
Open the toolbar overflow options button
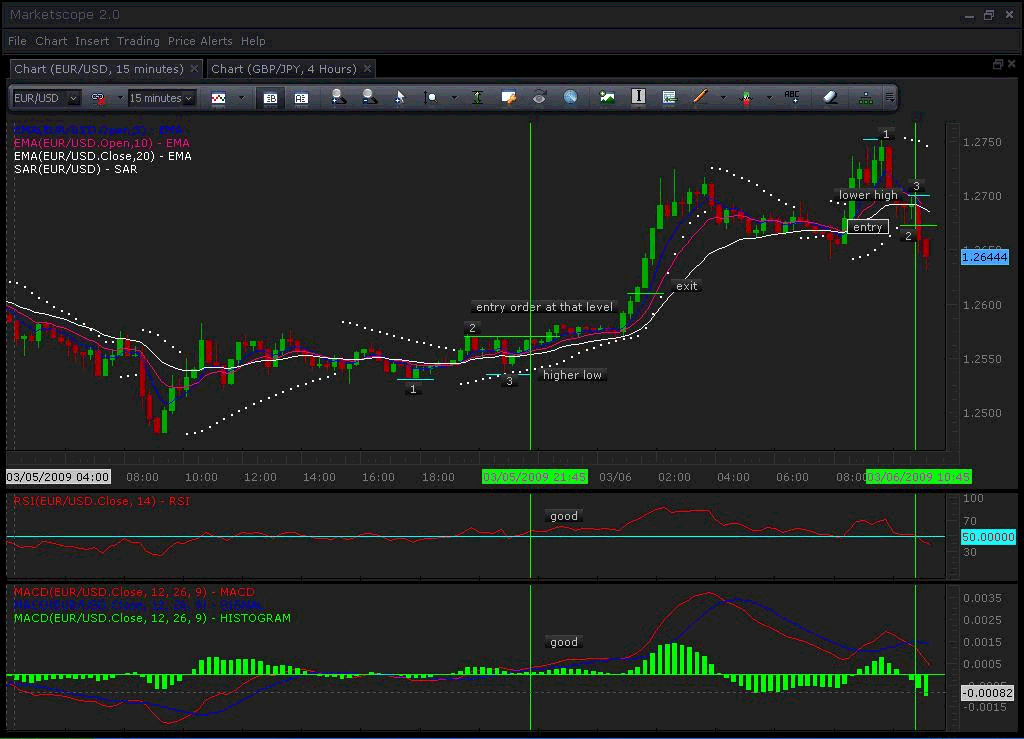coord(889,97)
